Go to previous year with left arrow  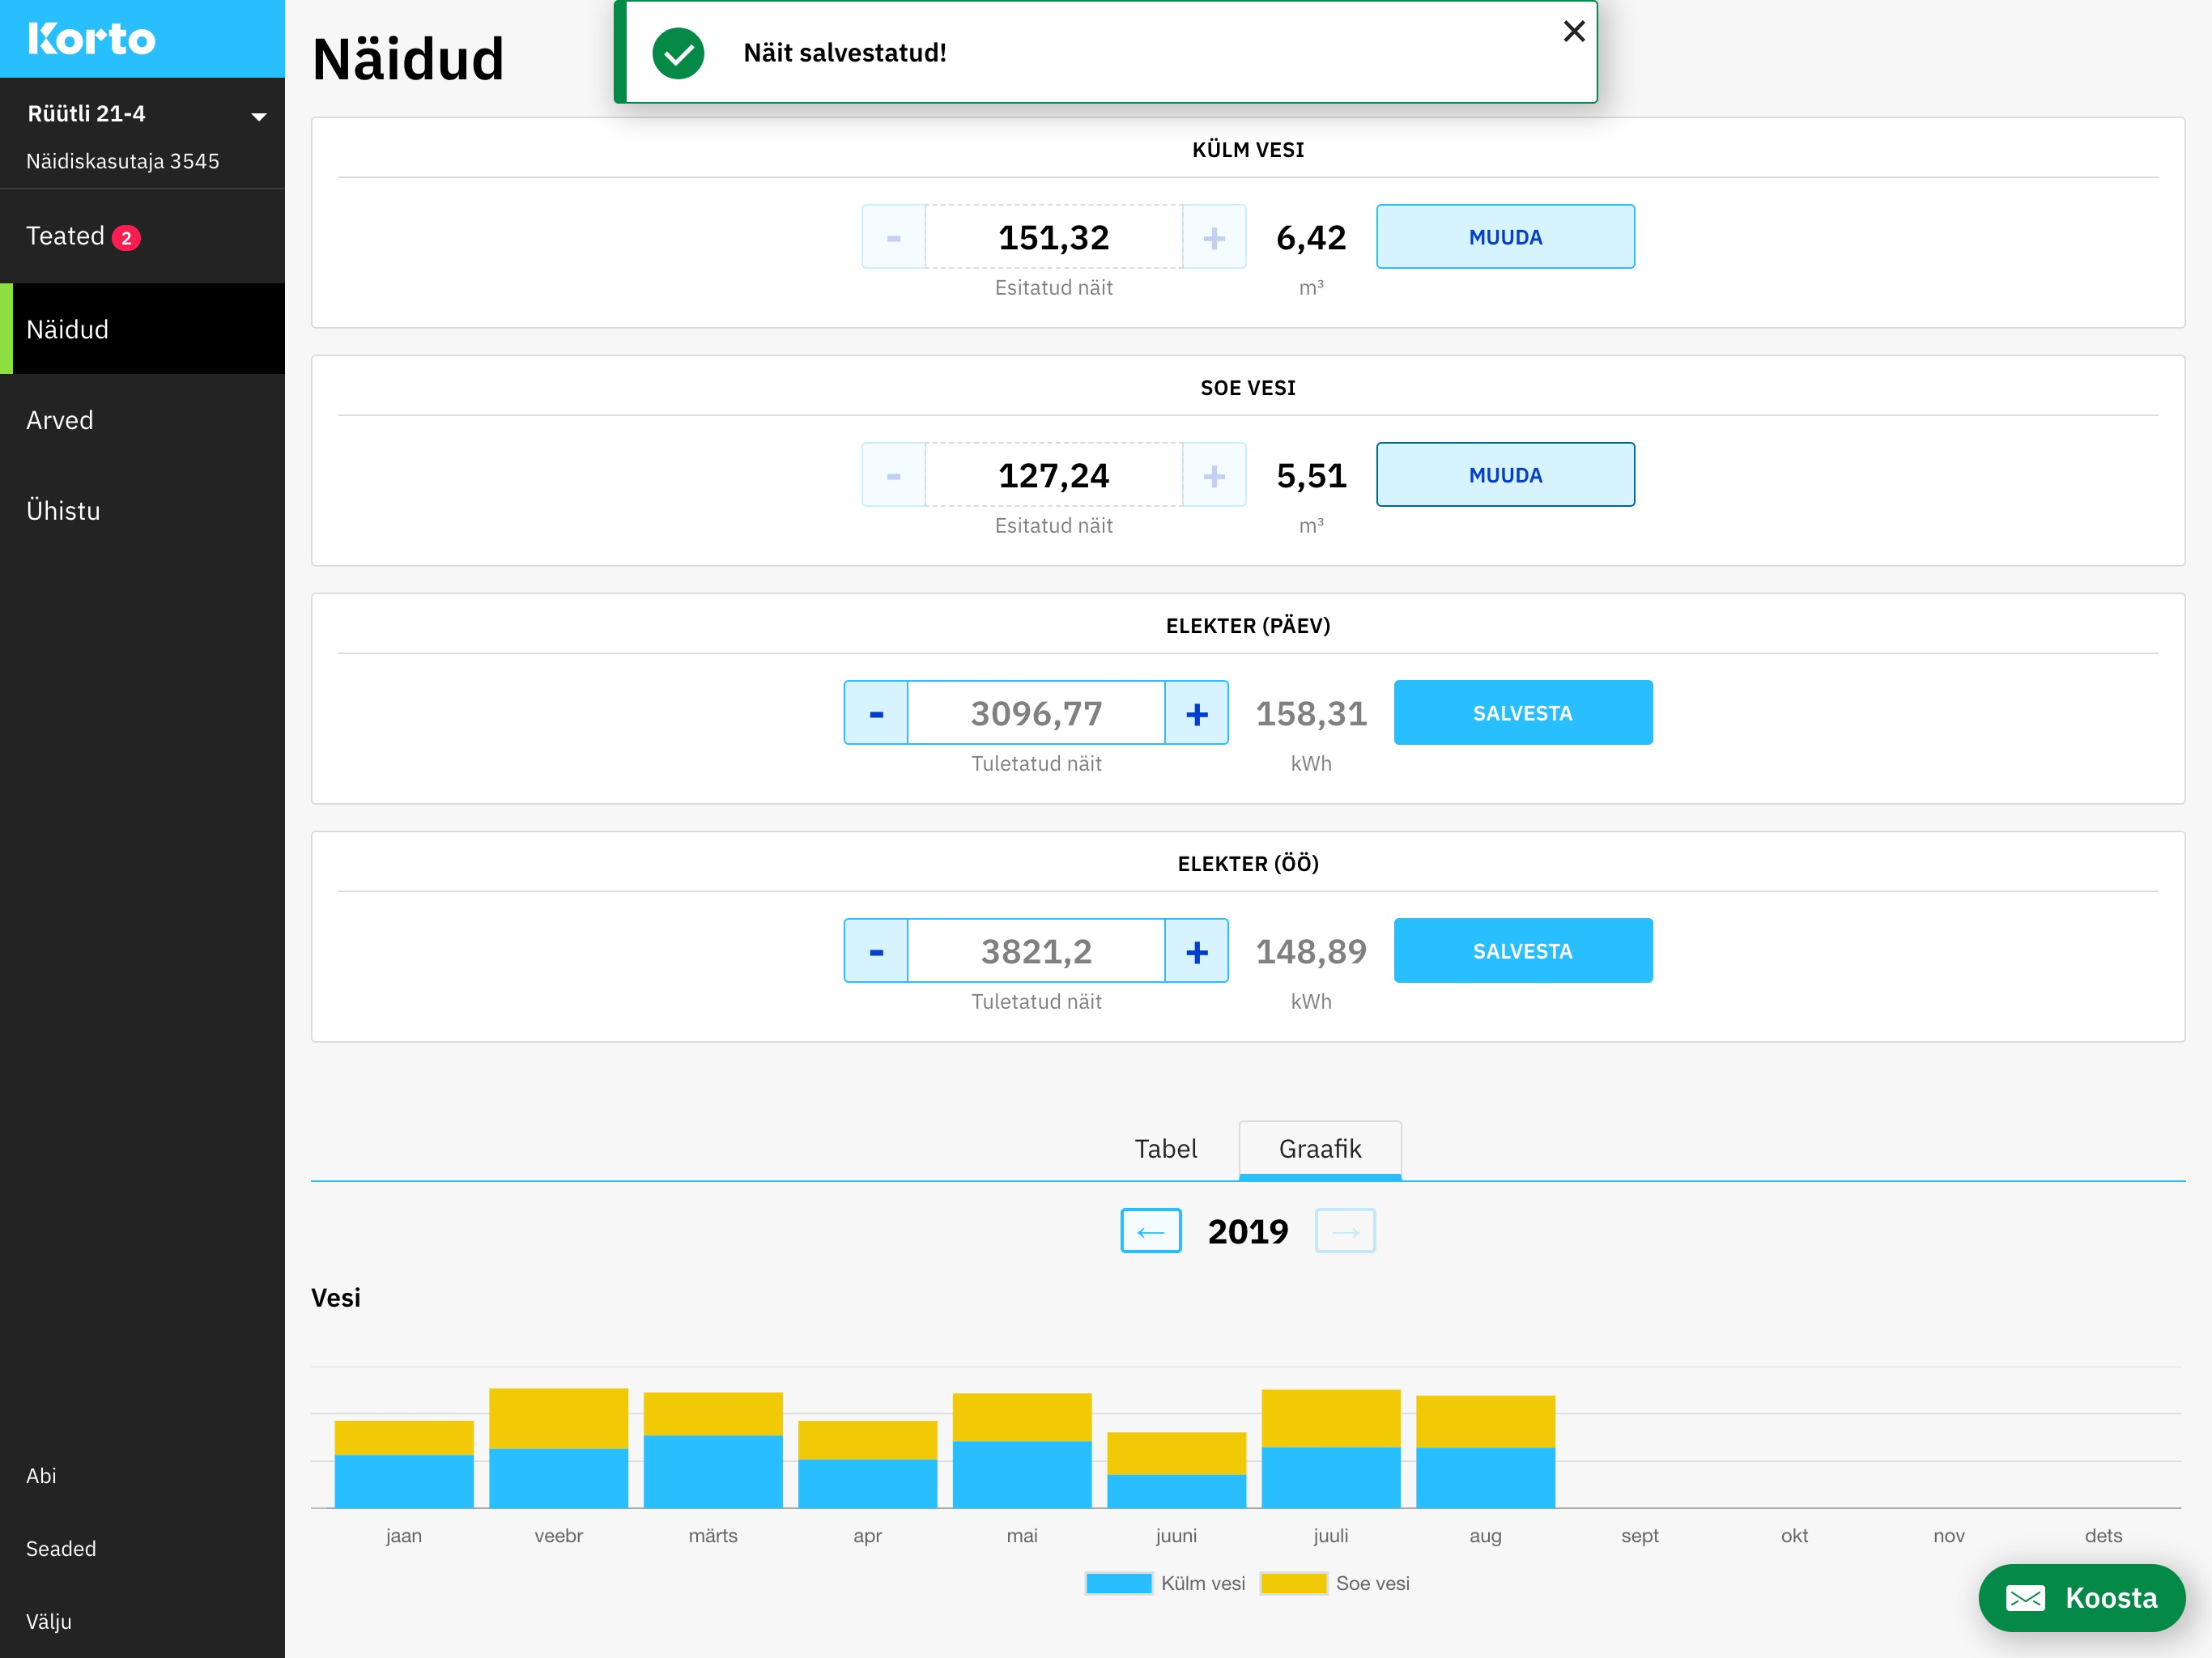click(1150, 1231)
